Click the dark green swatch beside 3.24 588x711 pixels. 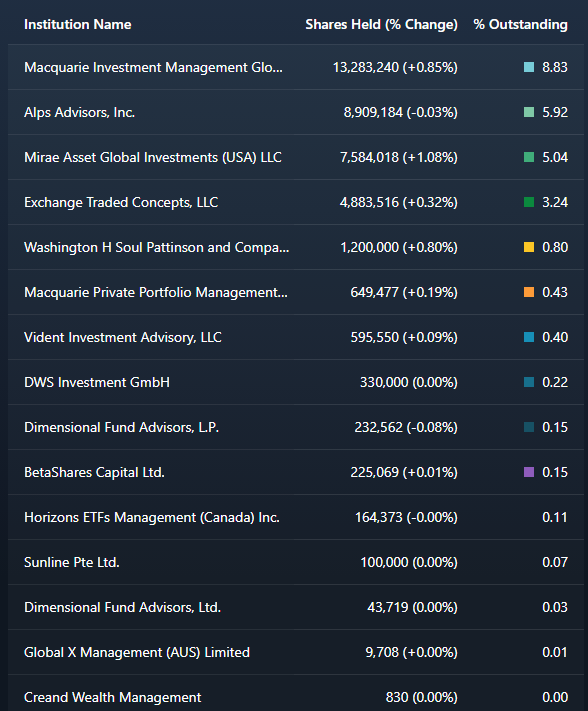[529, 202]
